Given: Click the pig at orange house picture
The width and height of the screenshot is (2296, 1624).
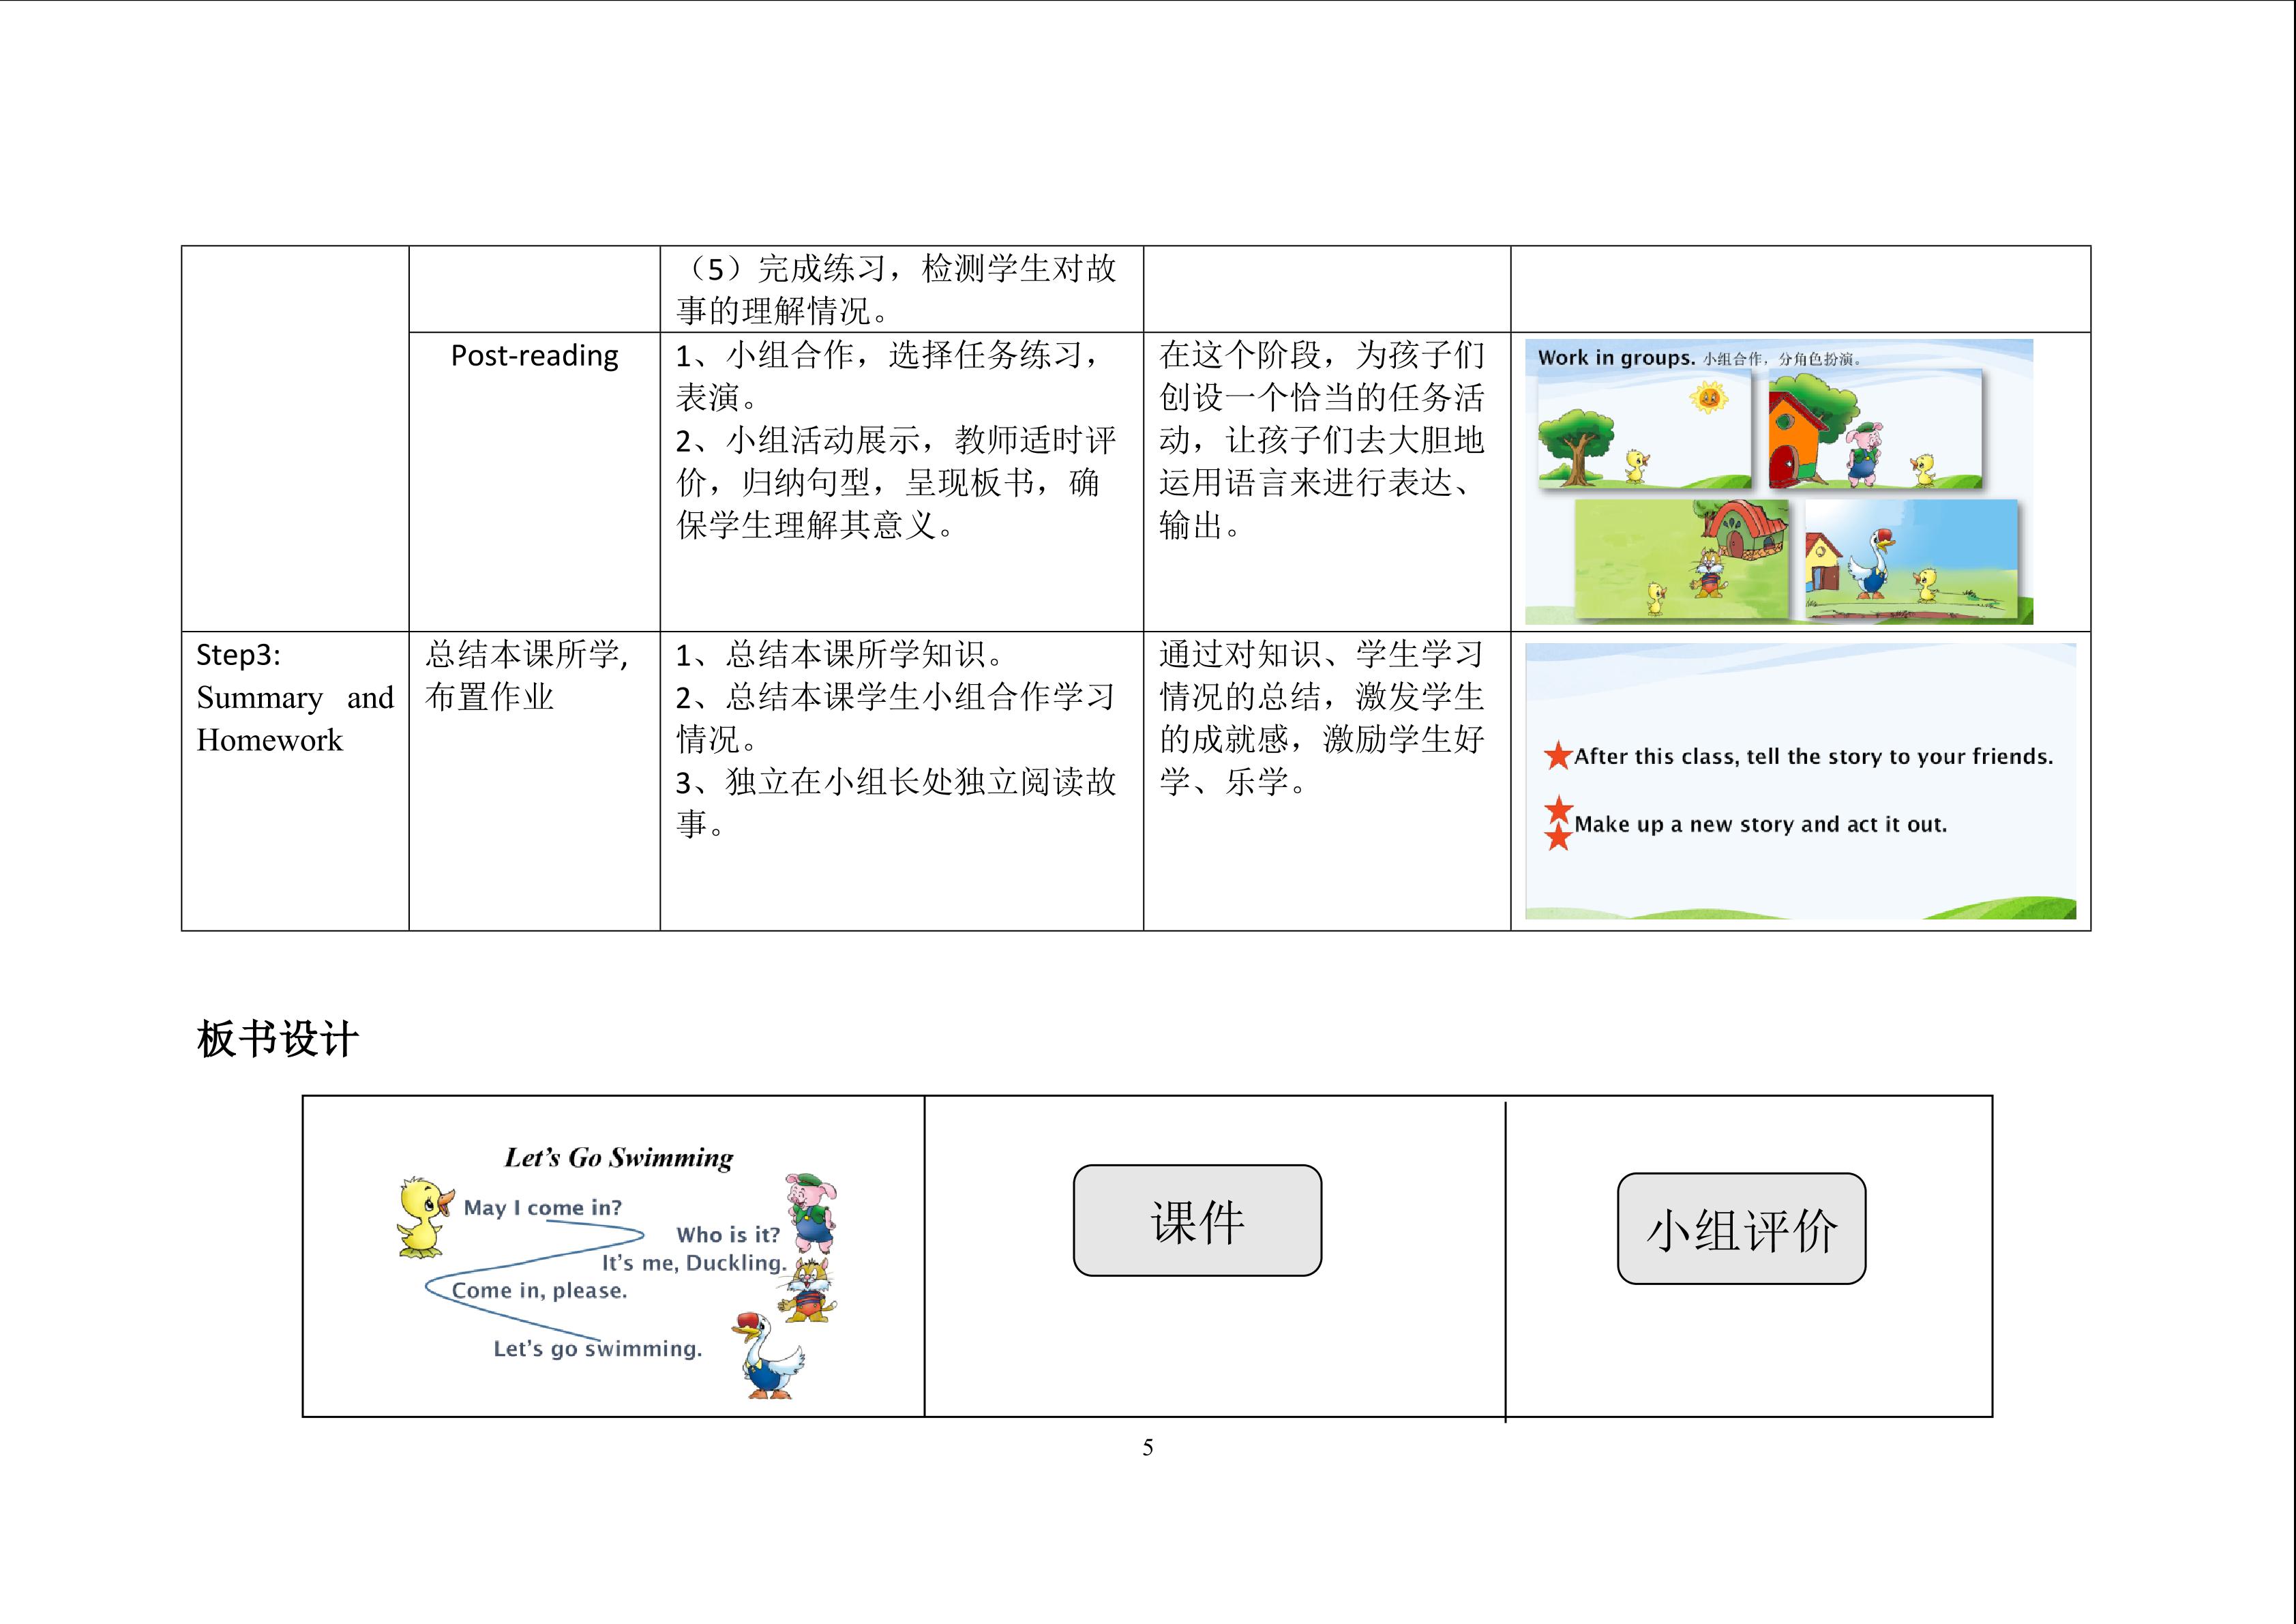Looking at the screenshot, I should [x=1874, y=430].
